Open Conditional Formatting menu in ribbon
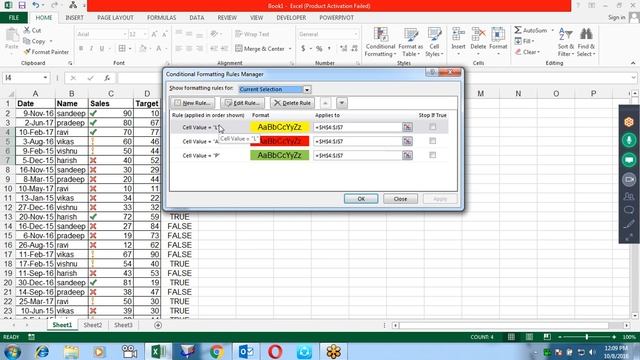Image resolution: width=640 pixels, height=360 pixels. pyautogui.click(x=380, y=42)
